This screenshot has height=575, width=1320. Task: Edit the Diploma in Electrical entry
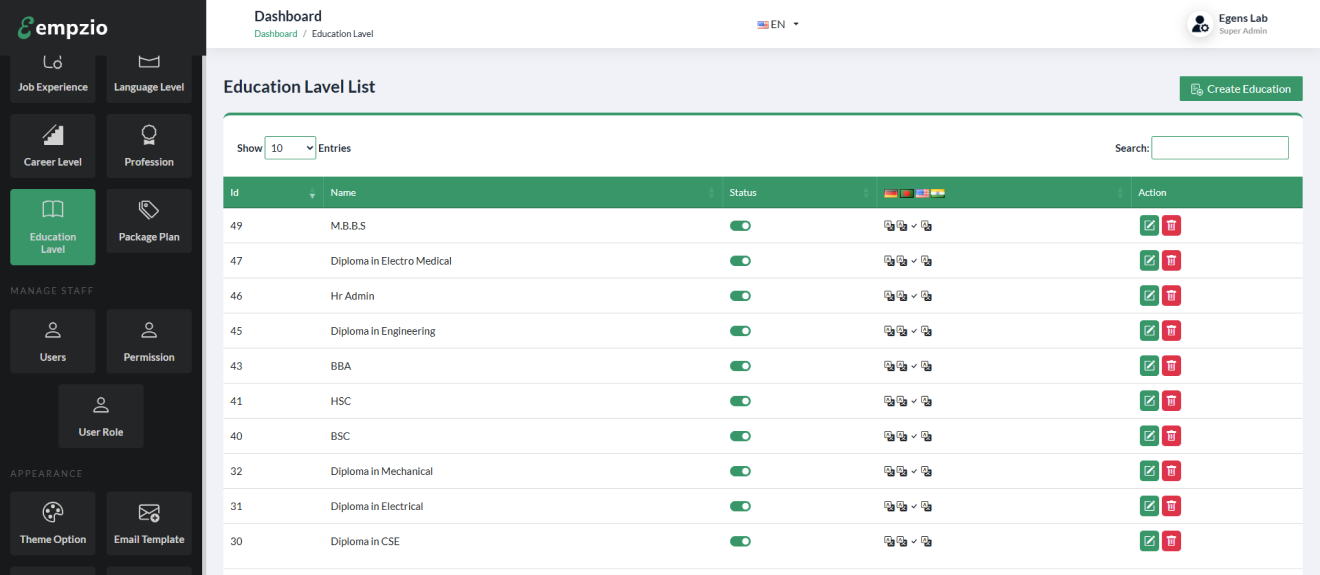pyautogui.click(x=1149, y=506)
